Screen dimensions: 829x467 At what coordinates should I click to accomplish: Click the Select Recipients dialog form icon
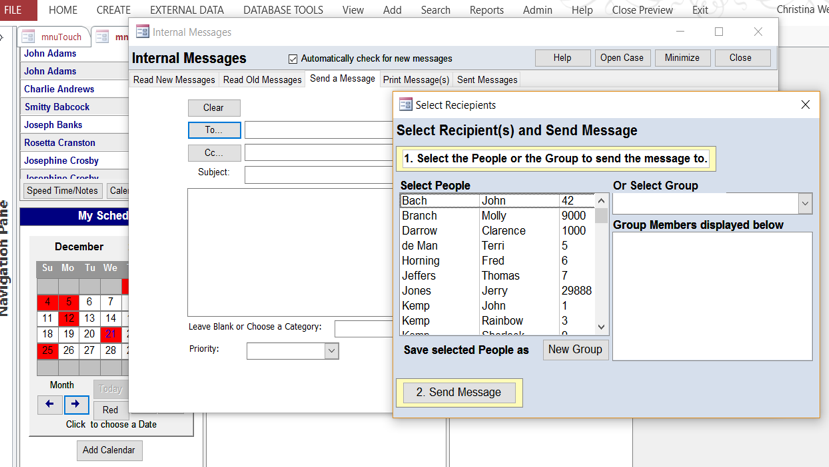coord(405,105)
